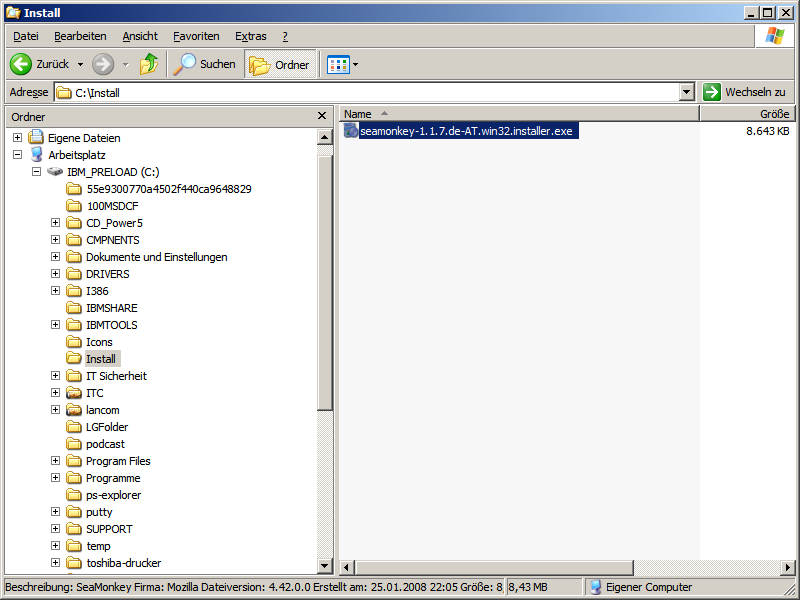
Task: Expand the DRIVERS folder node
Action: click(x=55, y=274)
